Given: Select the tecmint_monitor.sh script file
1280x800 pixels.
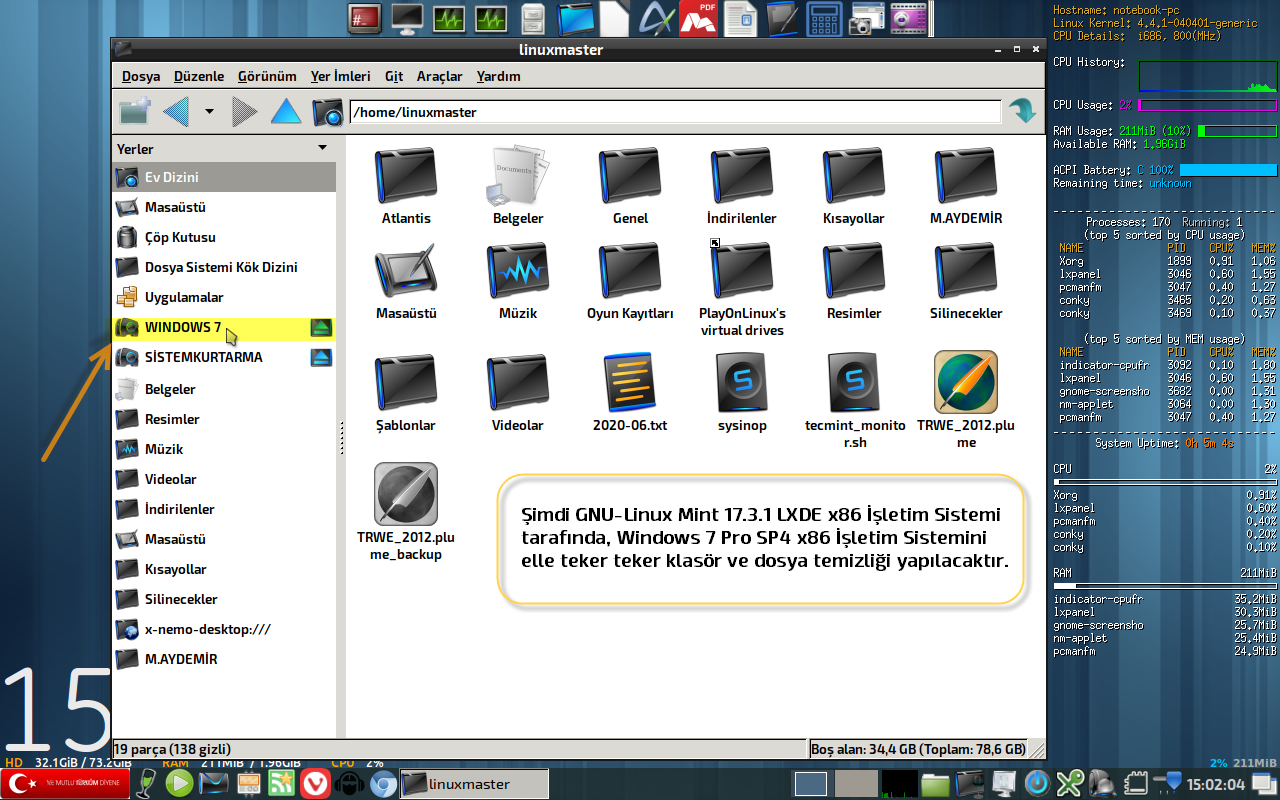Looking at the screenshot, I should click(x=854, y=383).
